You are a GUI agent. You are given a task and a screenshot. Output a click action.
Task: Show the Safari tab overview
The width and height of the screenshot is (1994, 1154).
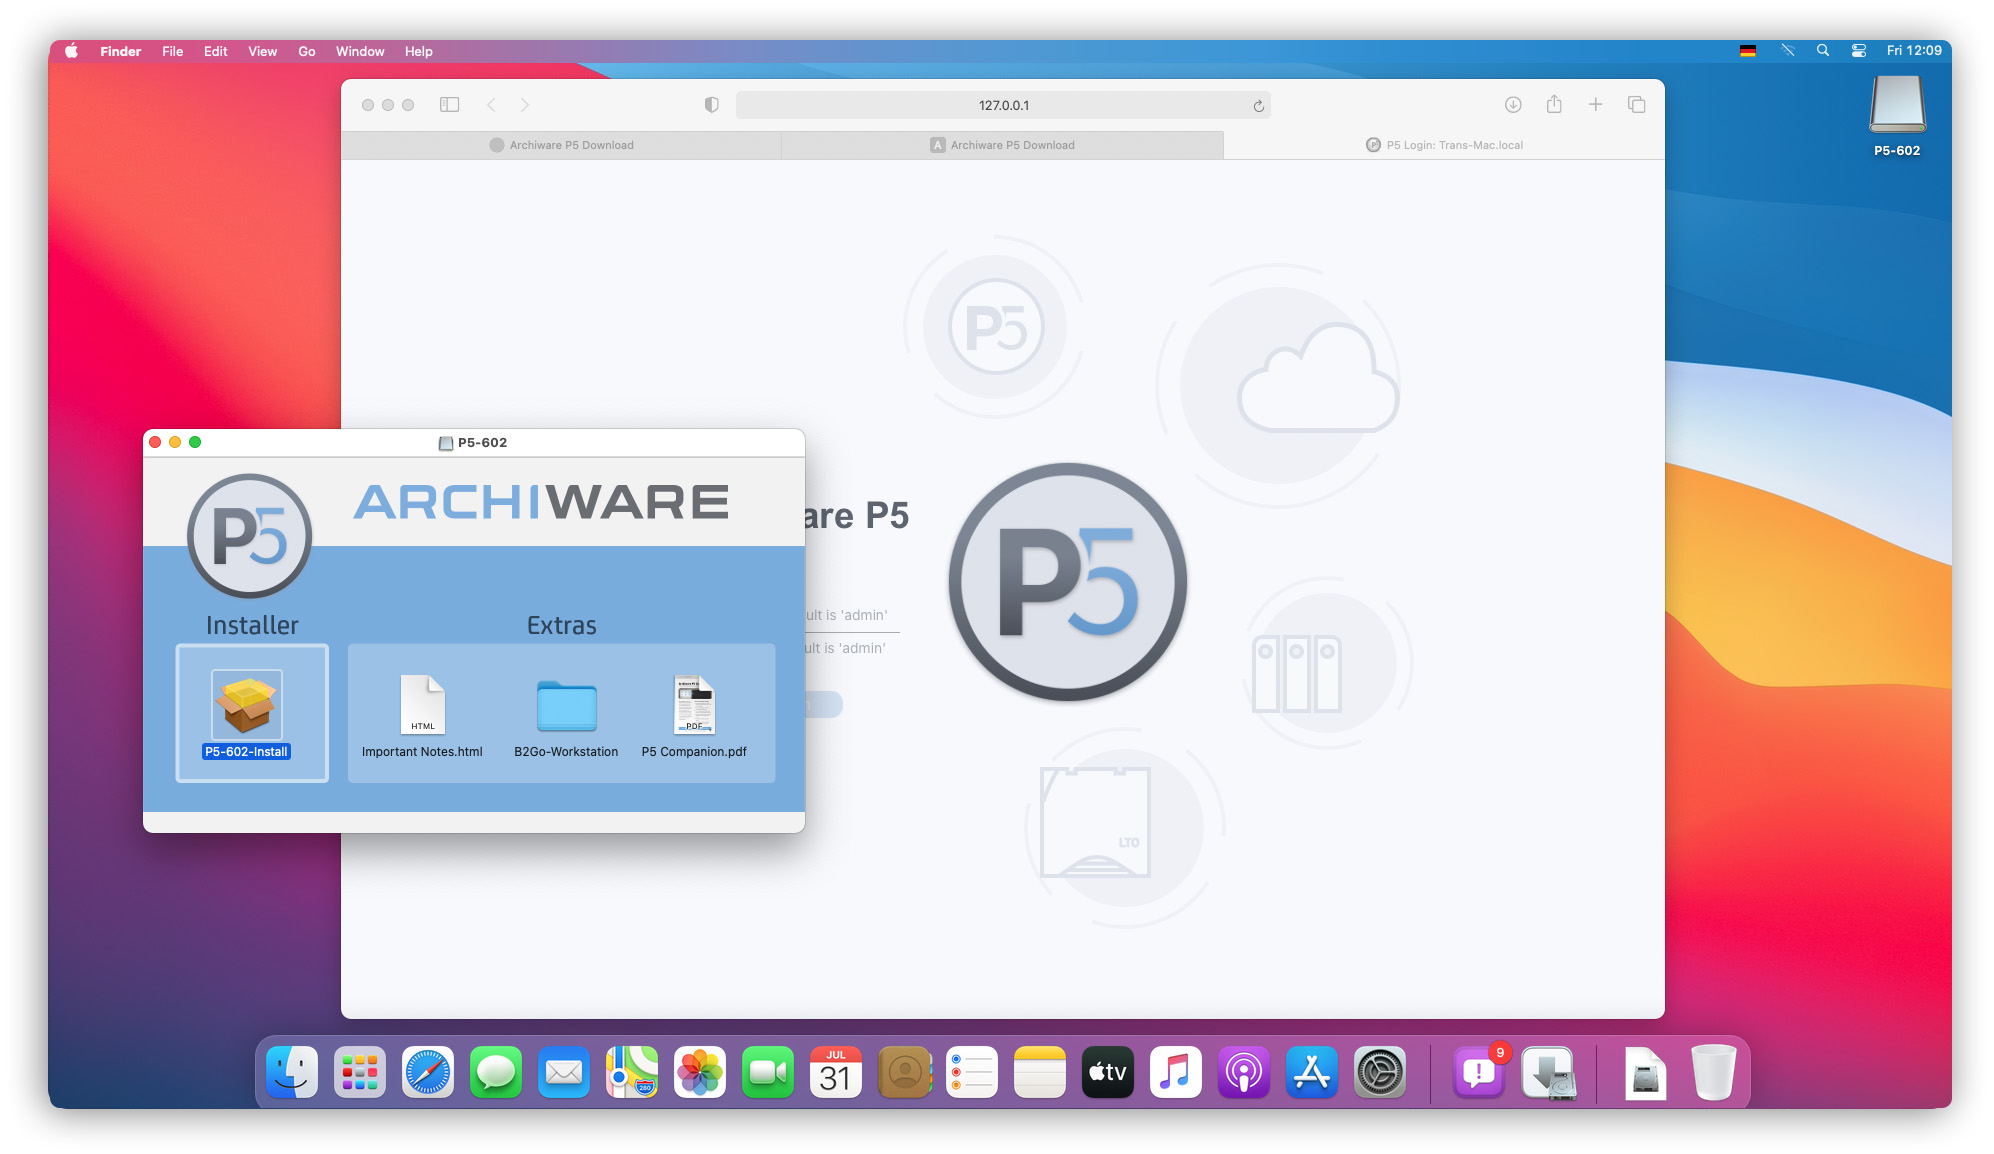1637,104
